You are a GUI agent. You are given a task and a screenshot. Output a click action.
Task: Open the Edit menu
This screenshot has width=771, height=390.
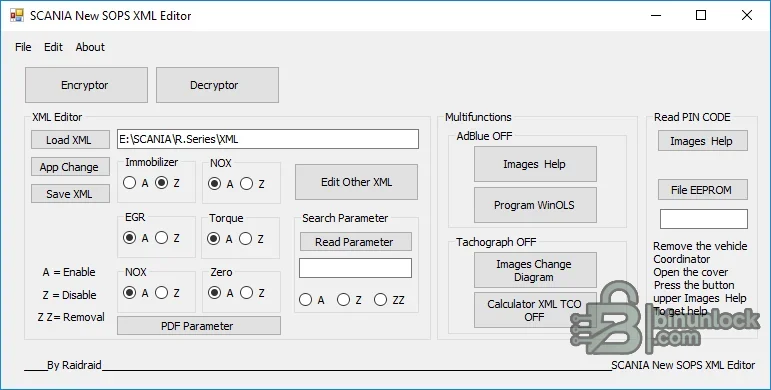point(53,47)
